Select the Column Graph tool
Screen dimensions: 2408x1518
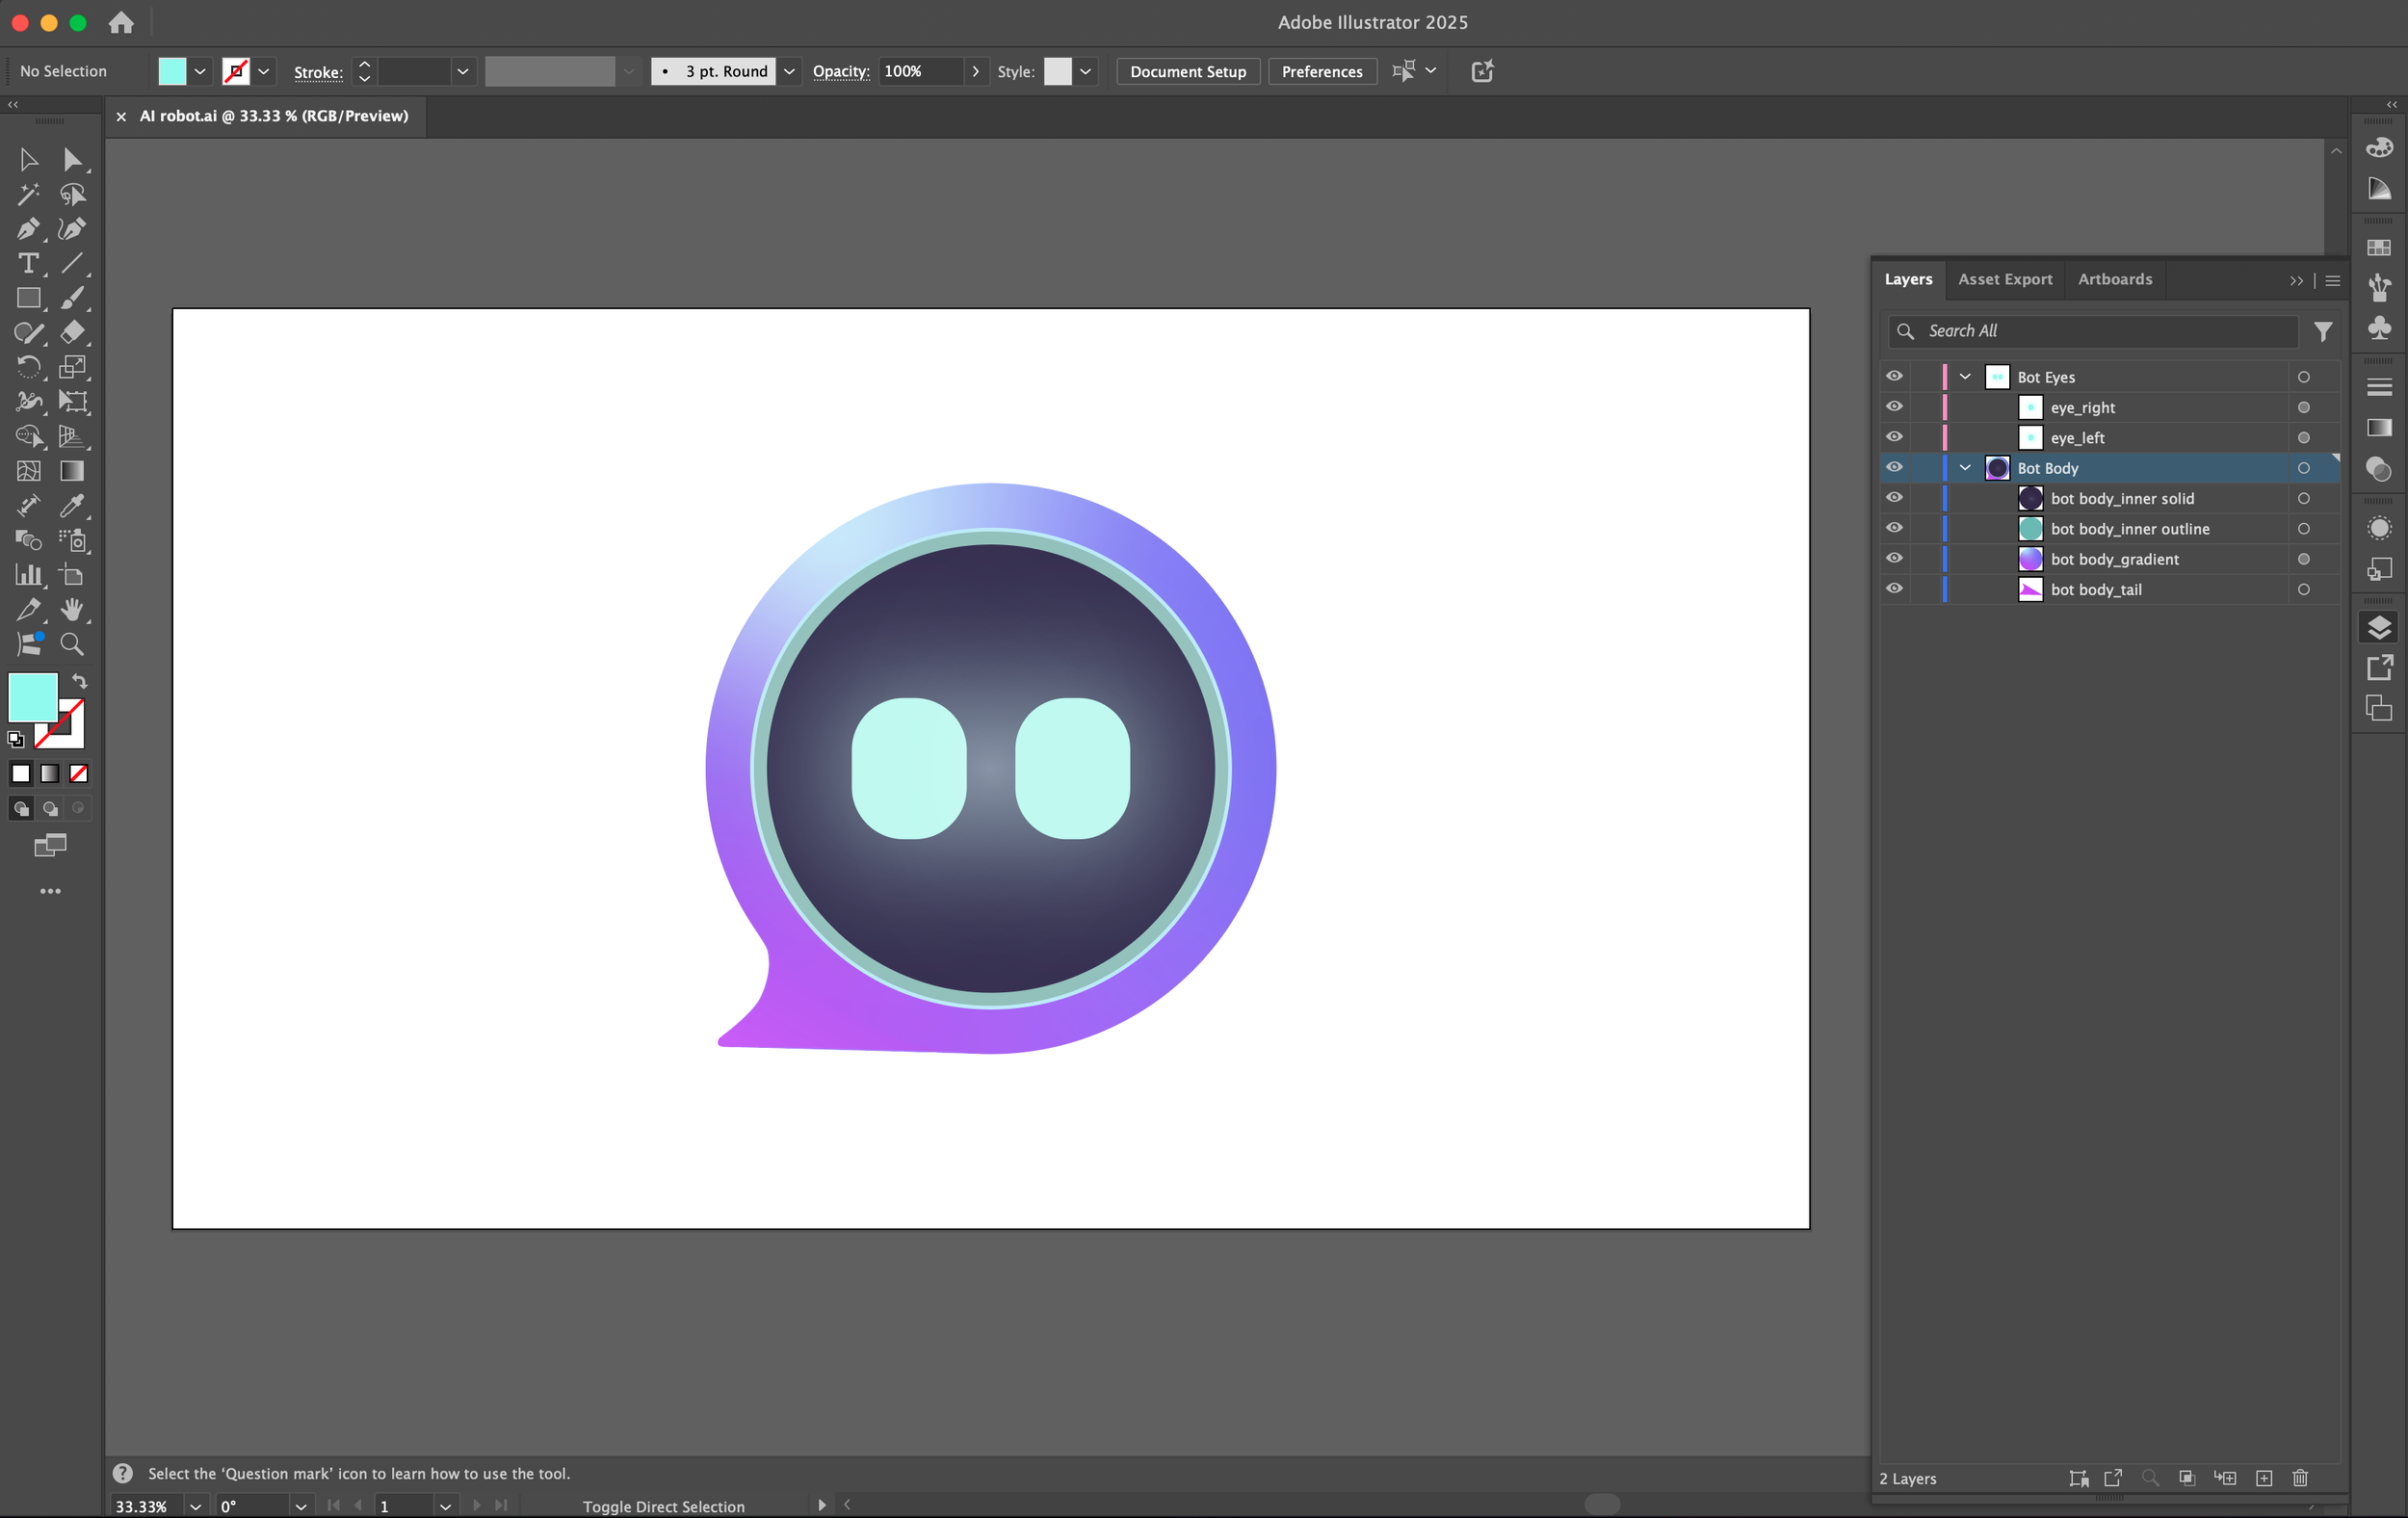click(28, 575)
